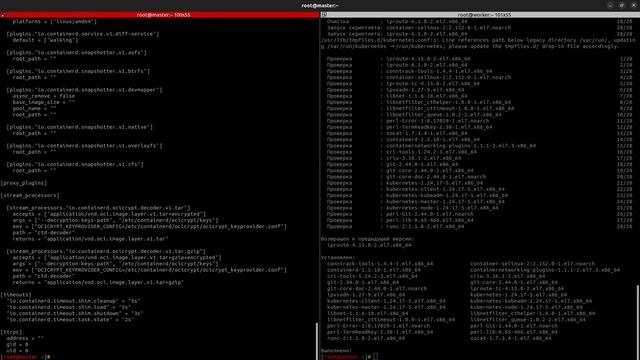Open the terminal group icon in master pane titlebar
Image resolution: width=640 pixels, height=360 pixels.
point(3,15)
